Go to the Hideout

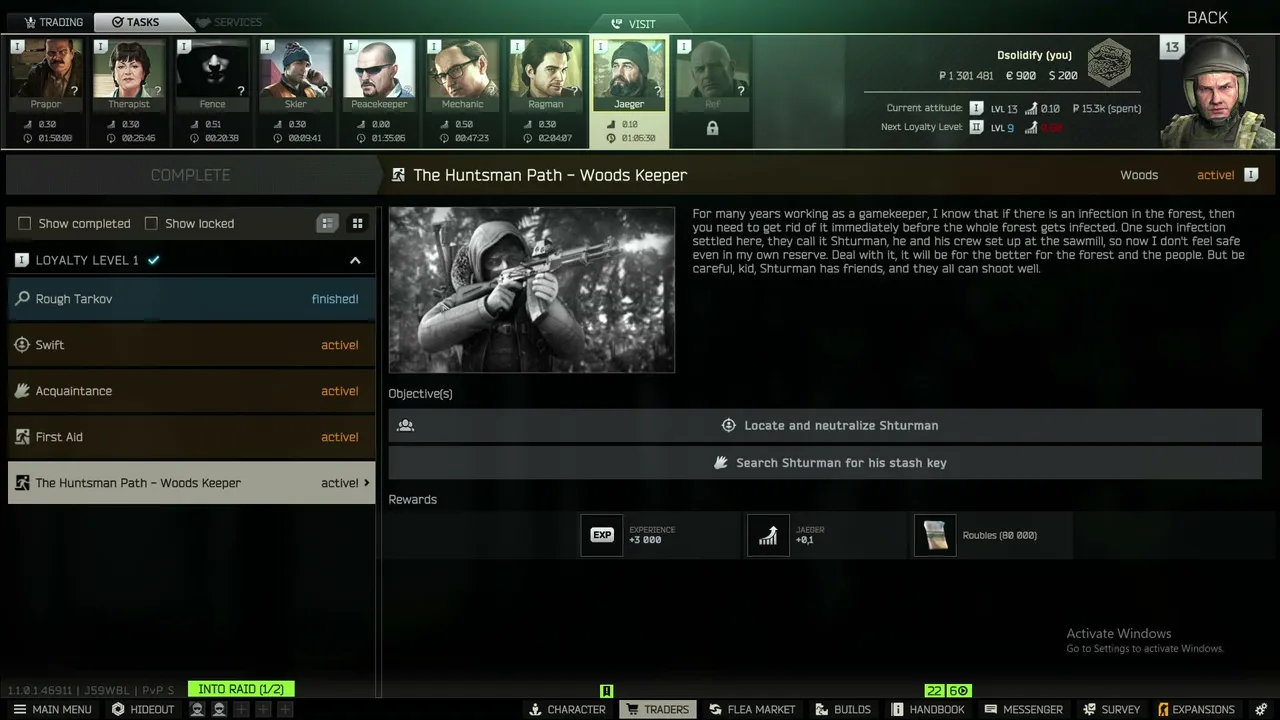click(x=143, y=709)
